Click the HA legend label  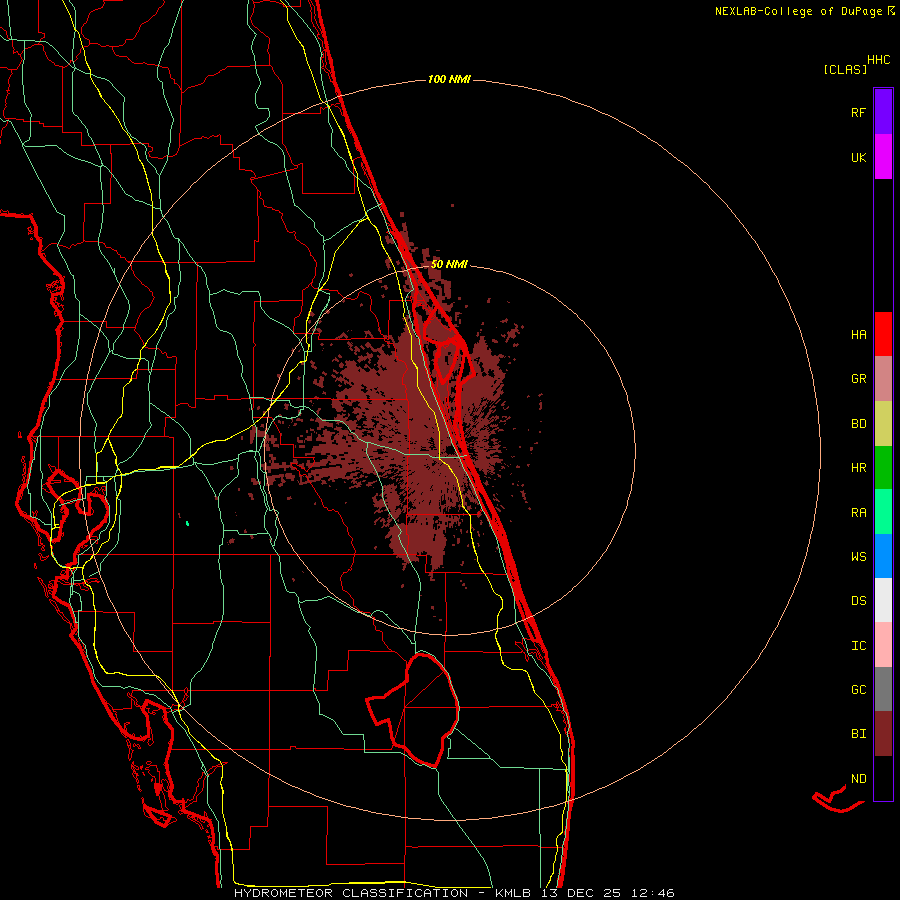coord(858,335)
